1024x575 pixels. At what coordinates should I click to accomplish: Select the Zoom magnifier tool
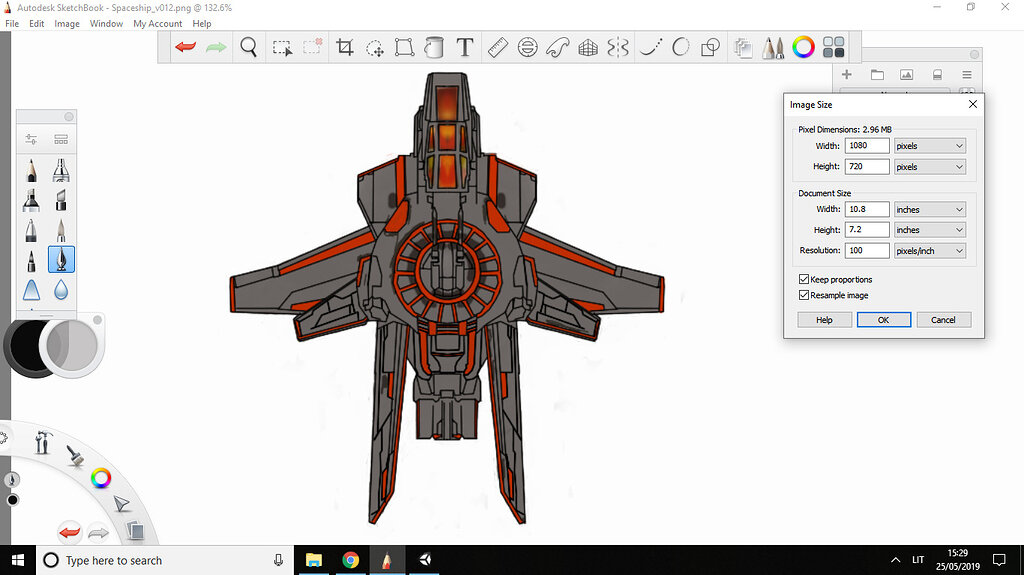249,47
